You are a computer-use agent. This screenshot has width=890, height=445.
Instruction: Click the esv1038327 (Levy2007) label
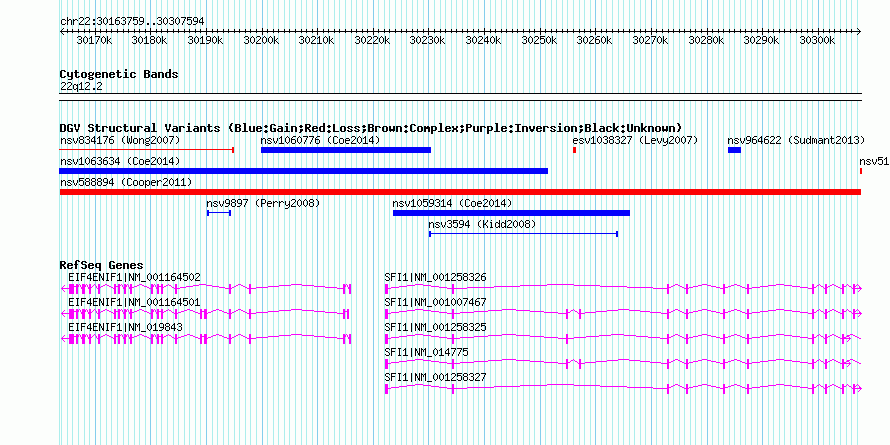pyautogui.click(x=635, y=140)
